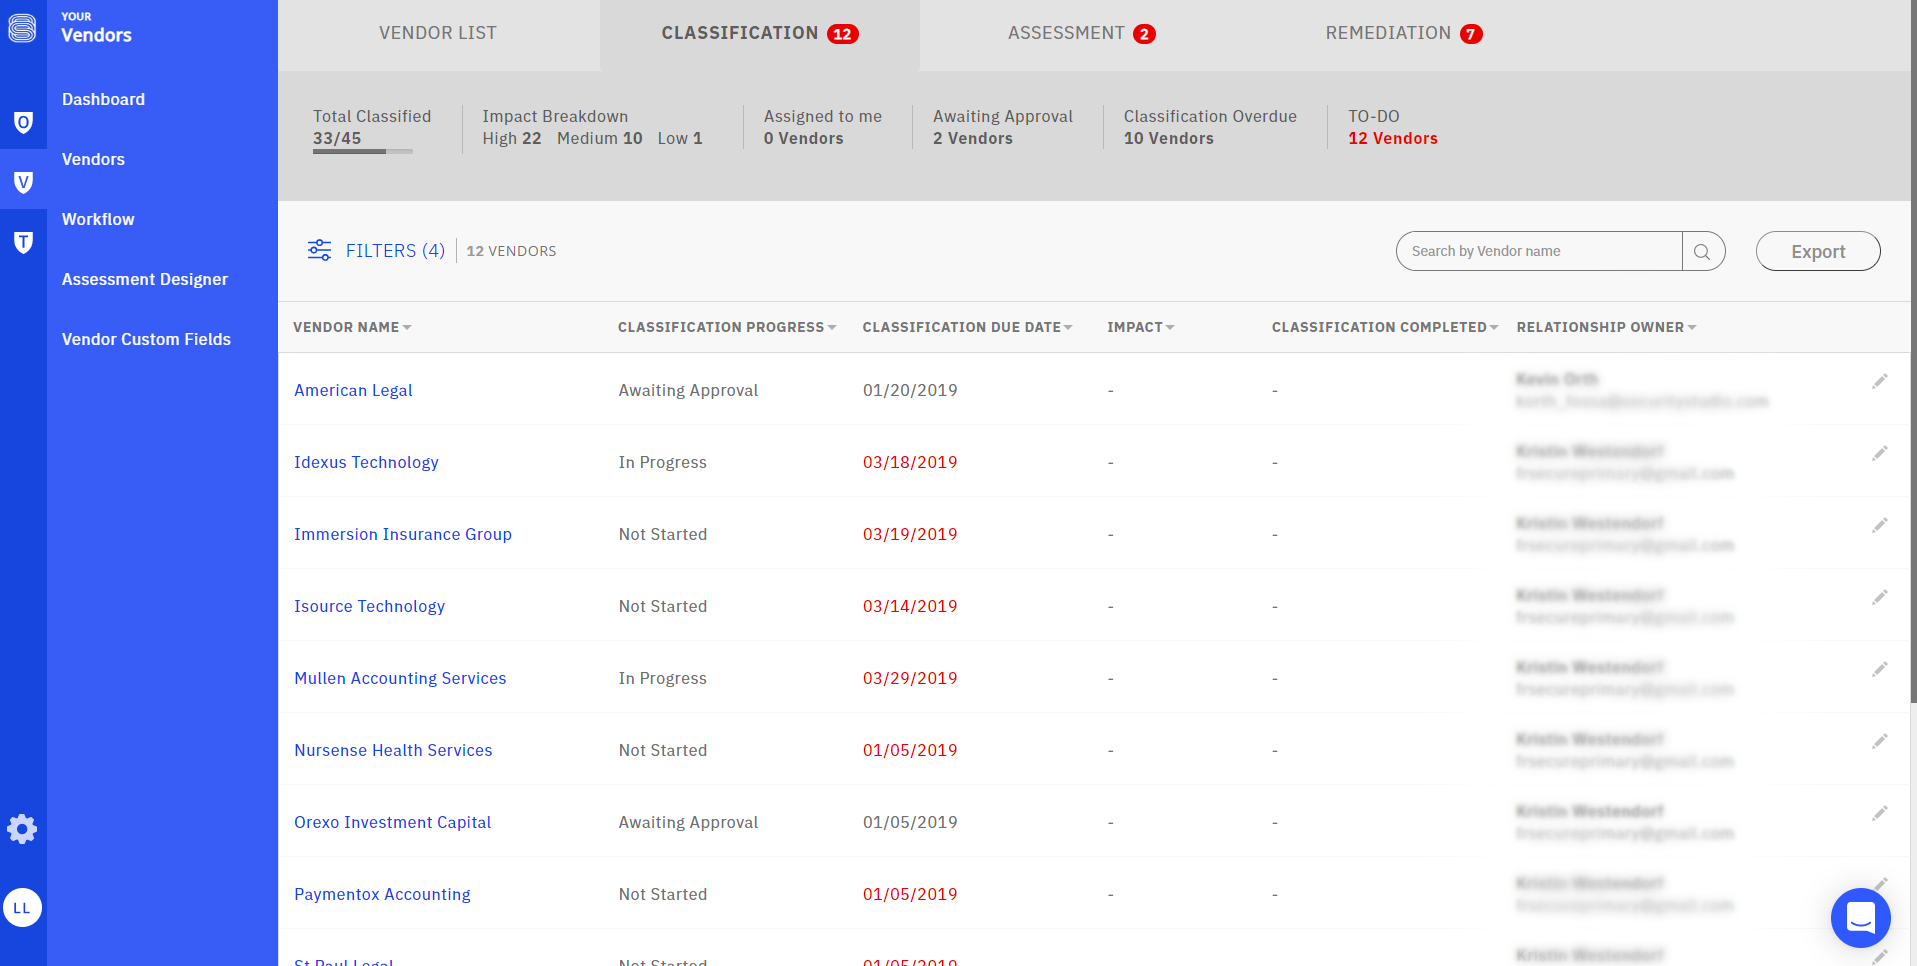1917x966 pixels.
Task: Click the Search by Vendor name field
Action: [x=1539, y=252]
